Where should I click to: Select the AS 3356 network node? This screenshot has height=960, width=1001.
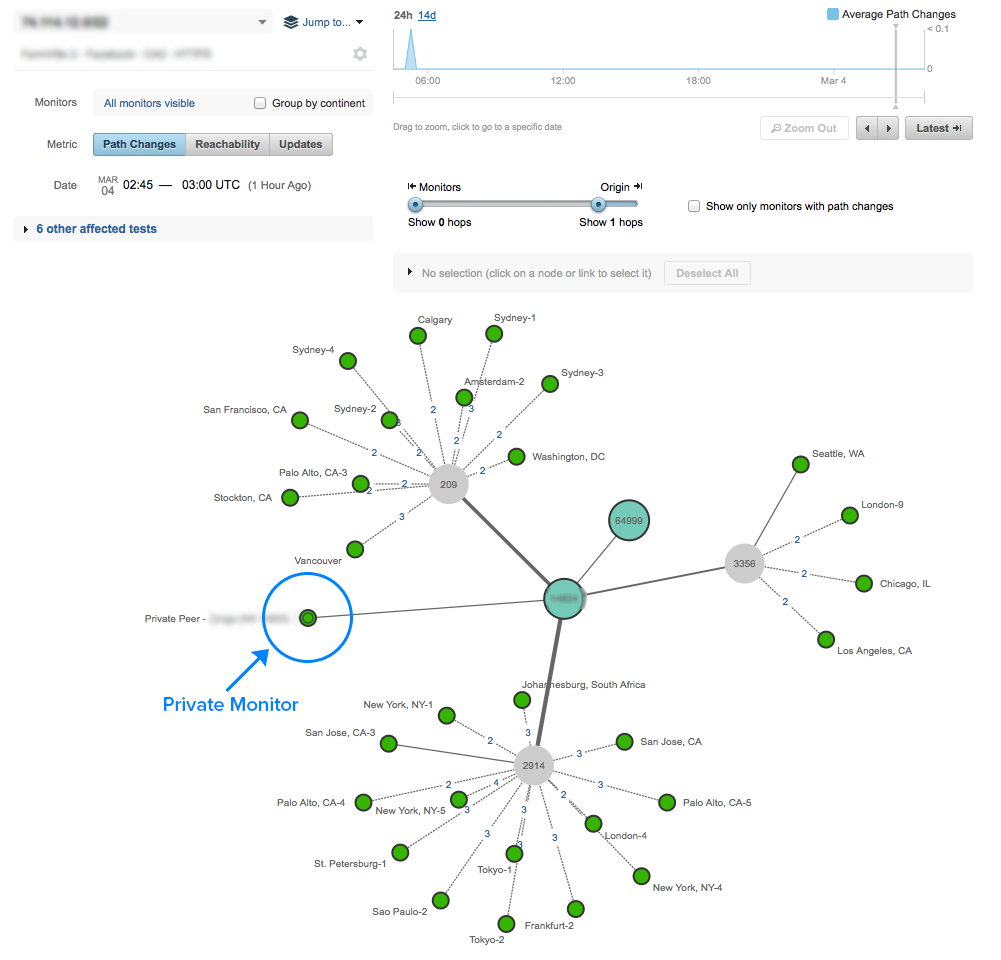pos(744,564)
